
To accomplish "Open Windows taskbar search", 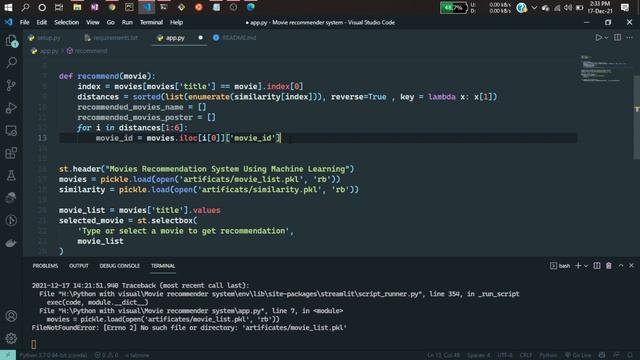I will tap(25, 7).
